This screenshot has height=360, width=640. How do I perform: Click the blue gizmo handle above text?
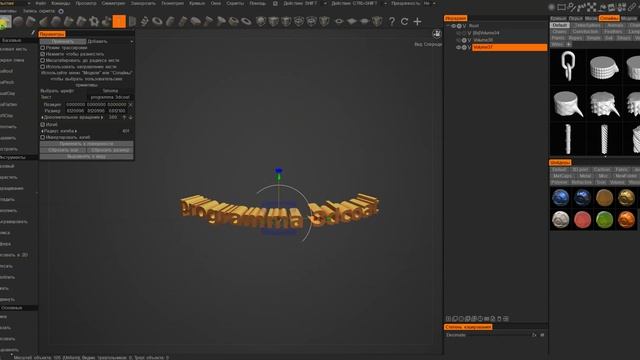pos(279,170)
